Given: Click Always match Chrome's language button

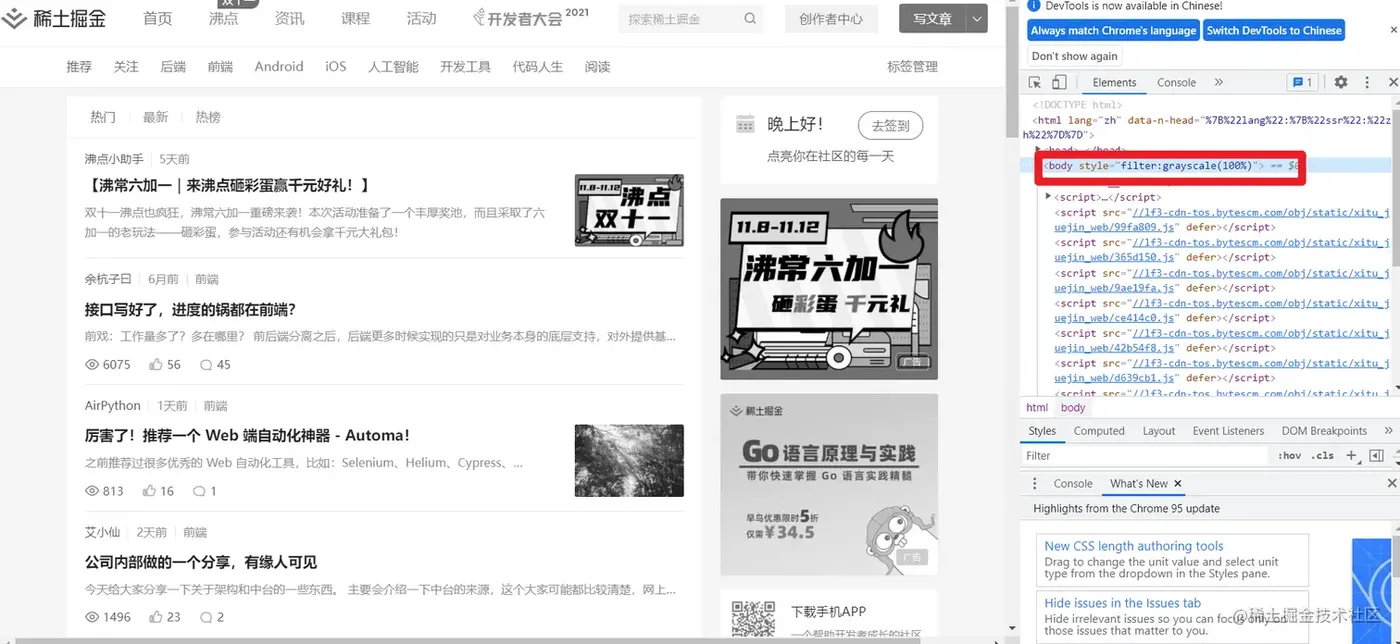Looking at the screenshot, I should pos(1113,30).
